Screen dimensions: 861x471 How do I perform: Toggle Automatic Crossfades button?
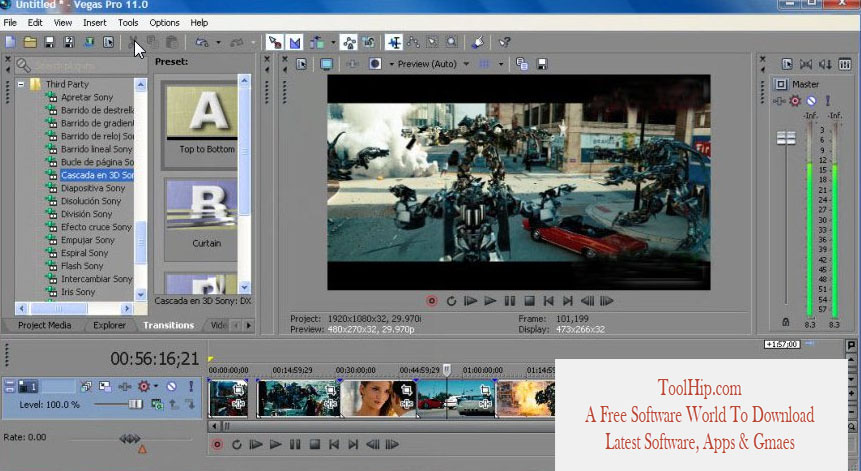[295, 42]
